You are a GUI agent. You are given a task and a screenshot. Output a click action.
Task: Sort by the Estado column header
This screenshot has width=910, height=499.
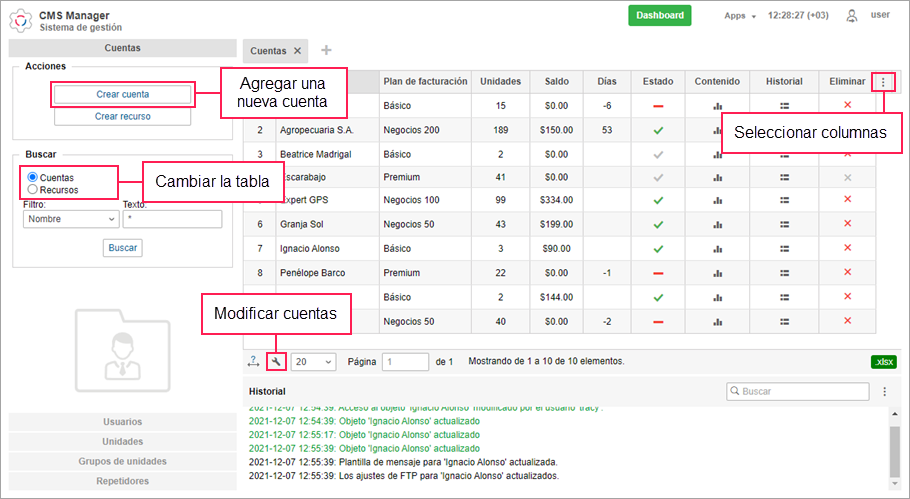point(658,82)
